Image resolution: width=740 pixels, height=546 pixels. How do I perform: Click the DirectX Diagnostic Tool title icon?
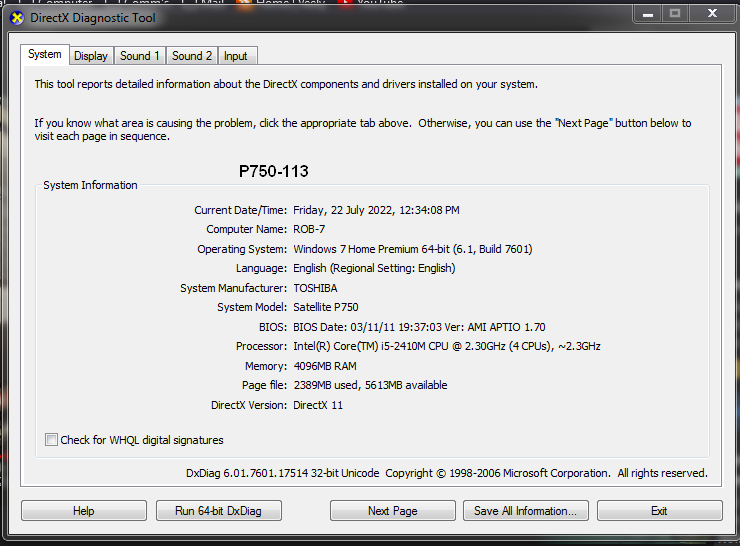click(x=17, y=18)
